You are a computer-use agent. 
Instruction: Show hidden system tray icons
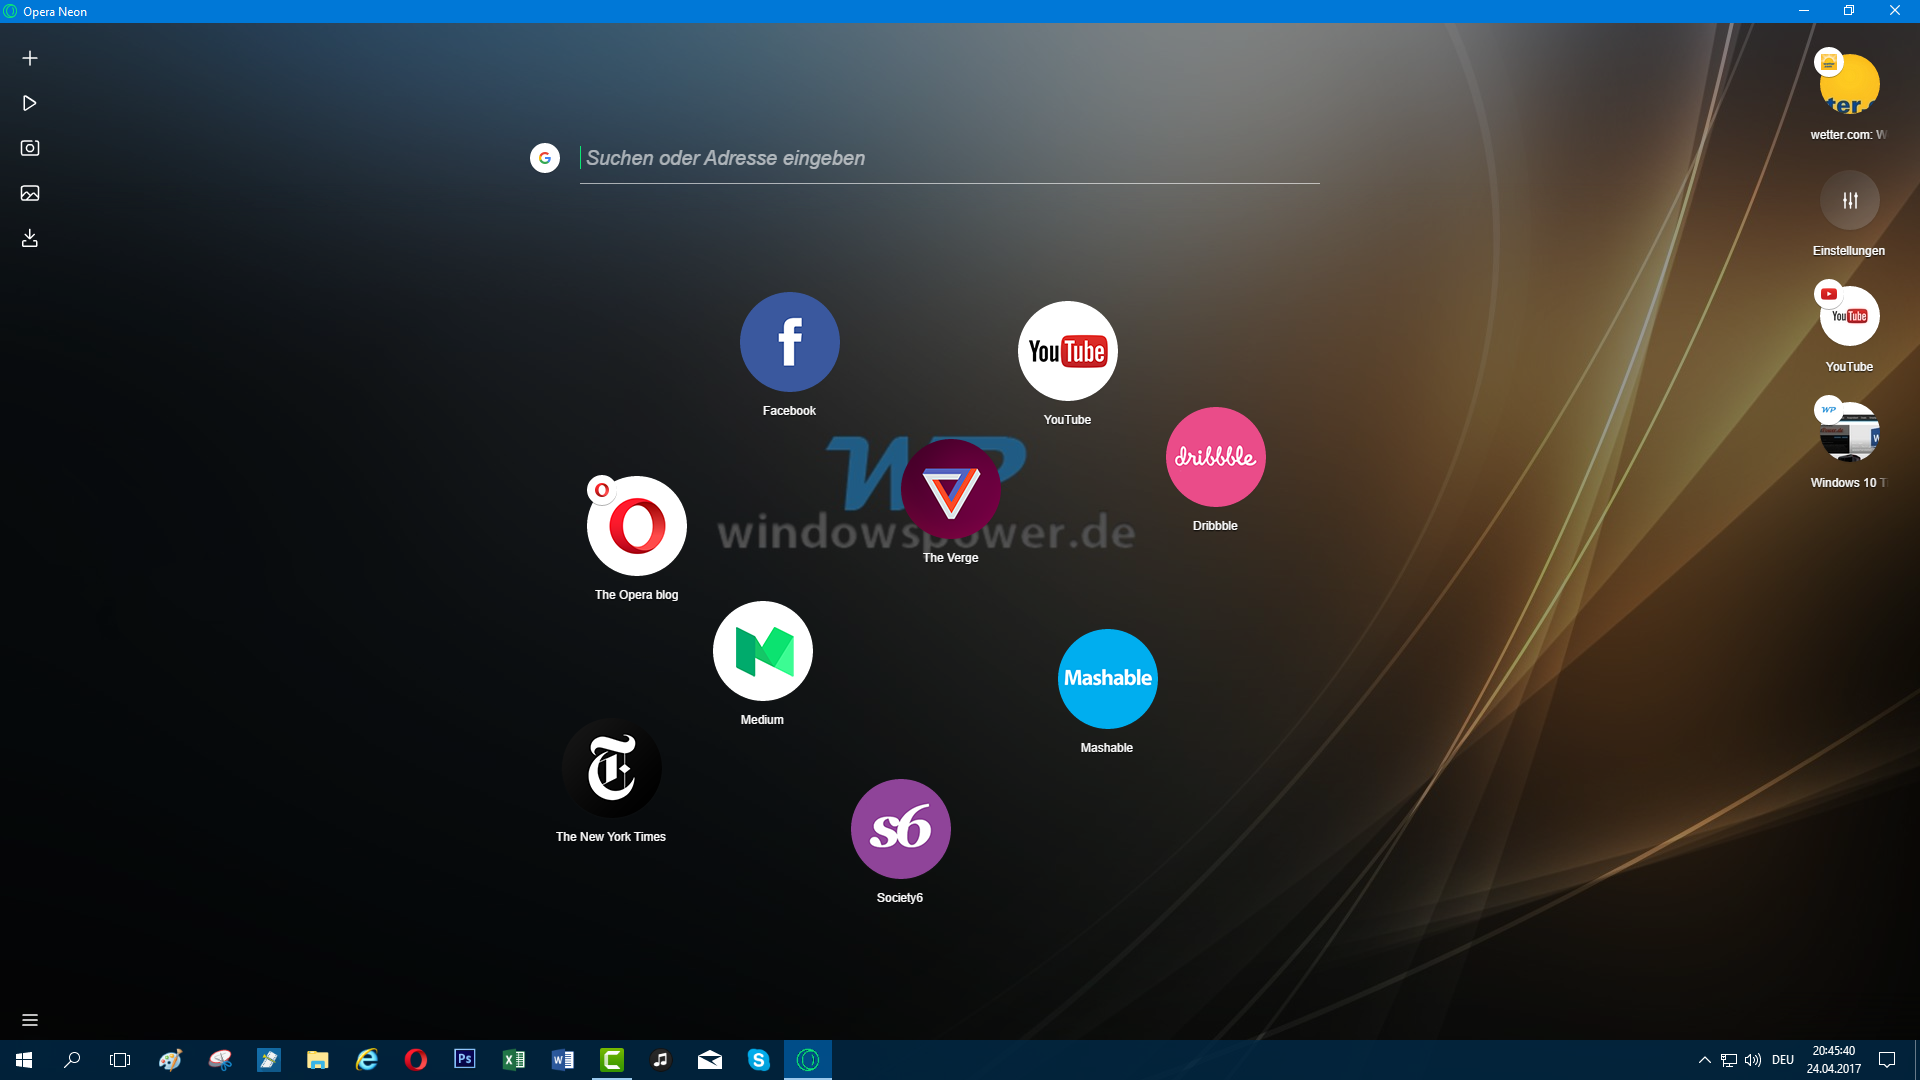1705,1060
